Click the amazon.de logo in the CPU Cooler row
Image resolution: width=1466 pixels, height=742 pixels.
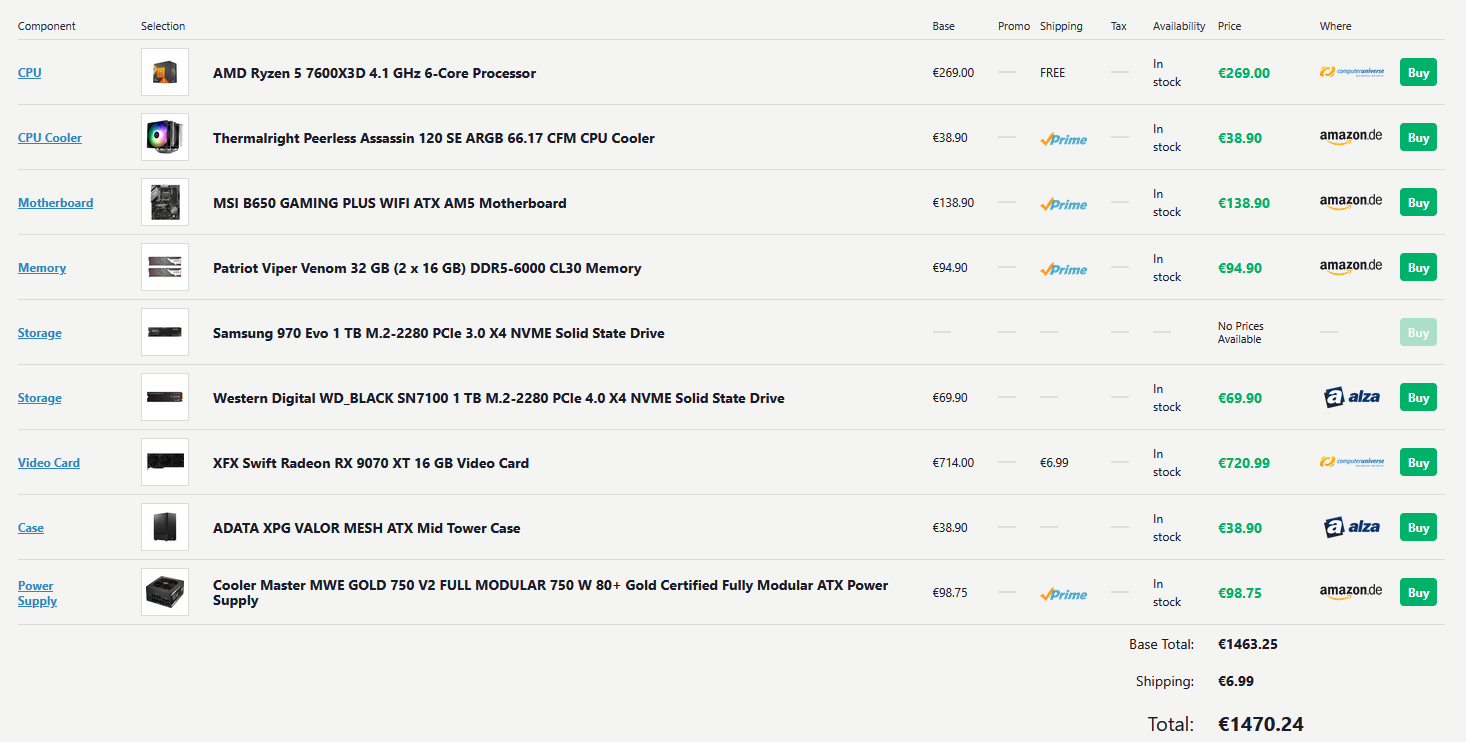tap(1351, 137)
